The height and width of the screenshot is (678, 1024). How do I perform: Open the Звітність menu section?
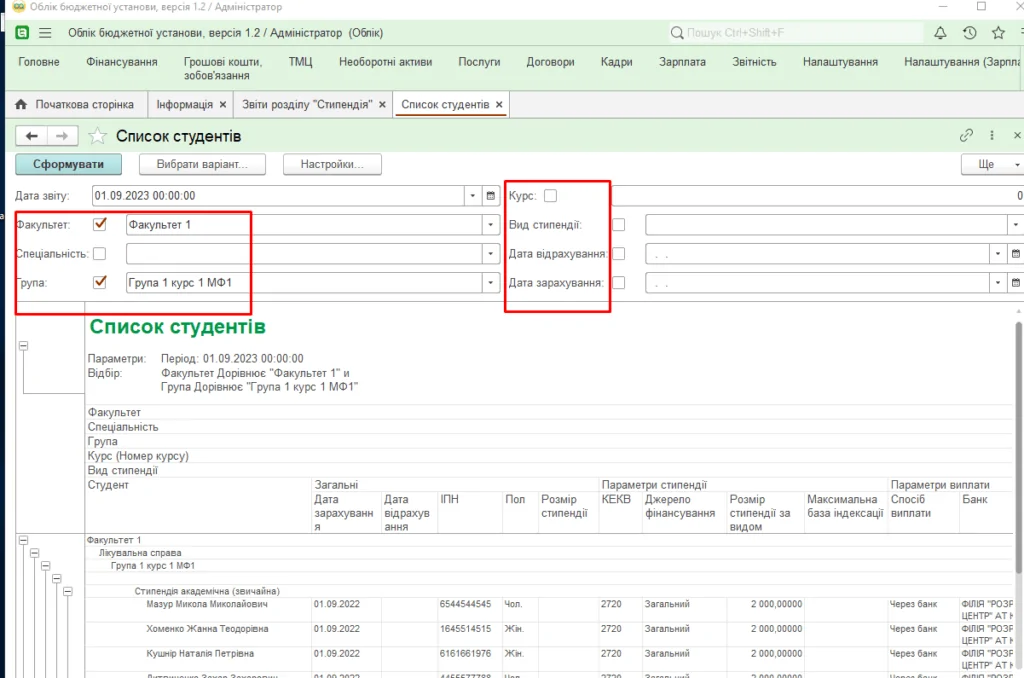click(754, 62)
